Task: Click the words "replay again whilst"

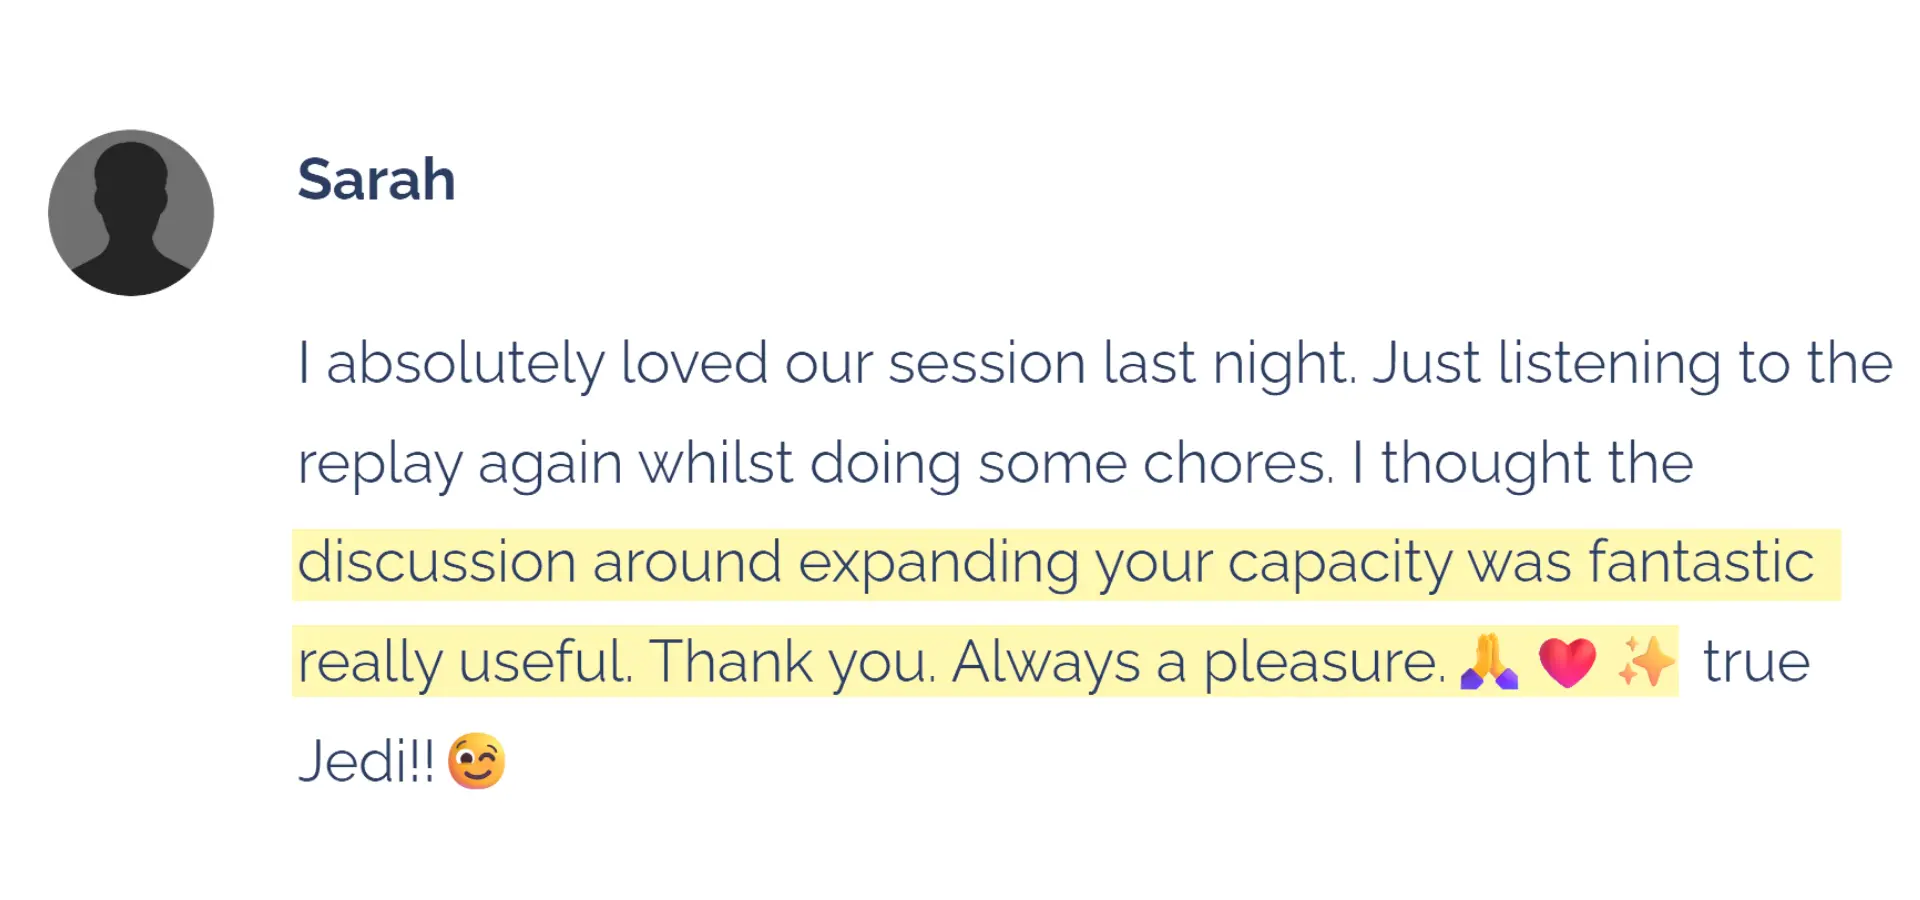Action: (545, 463)
